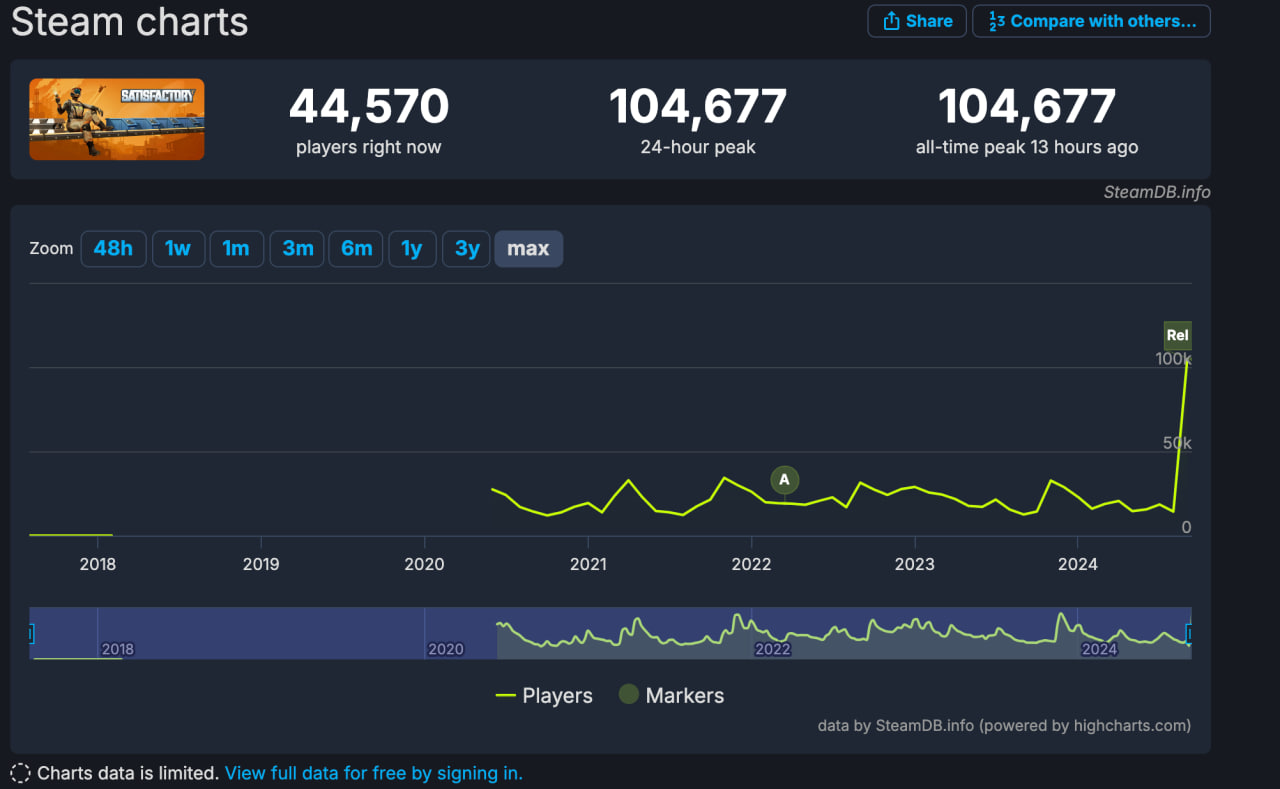1280x789 pixels.
Task: Click the Satisfactory game thumbnail
Action: point(117,119)
